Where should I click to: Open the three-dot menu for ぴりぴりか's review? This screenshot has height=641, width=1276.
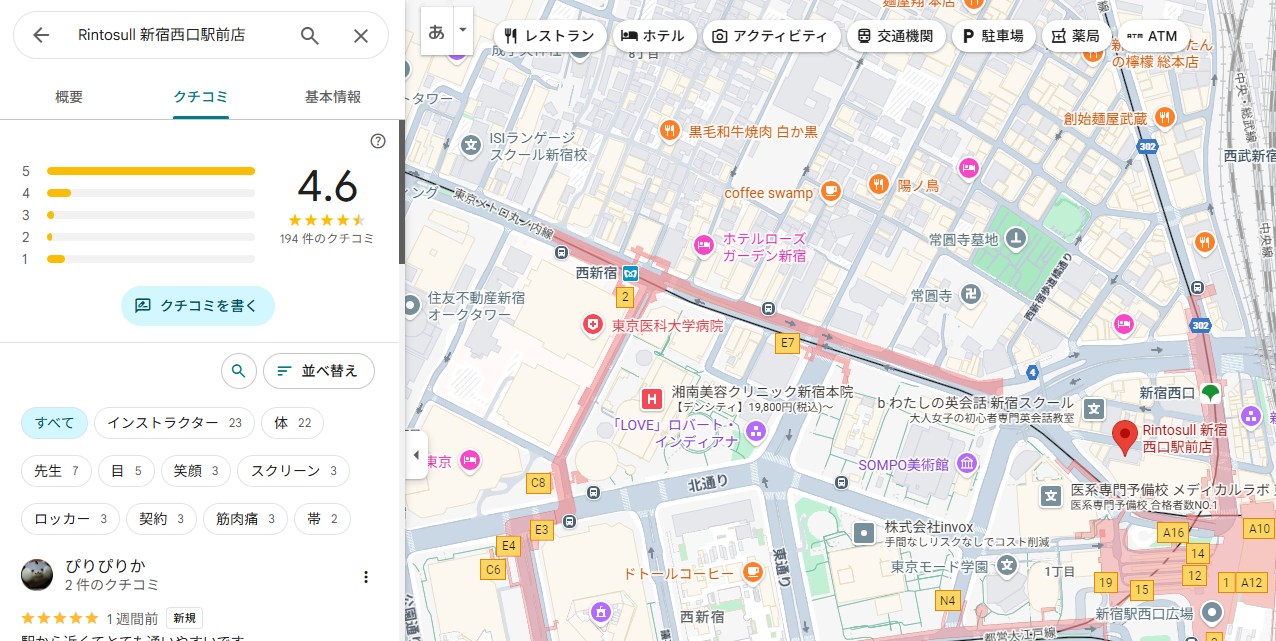(366, 576)
